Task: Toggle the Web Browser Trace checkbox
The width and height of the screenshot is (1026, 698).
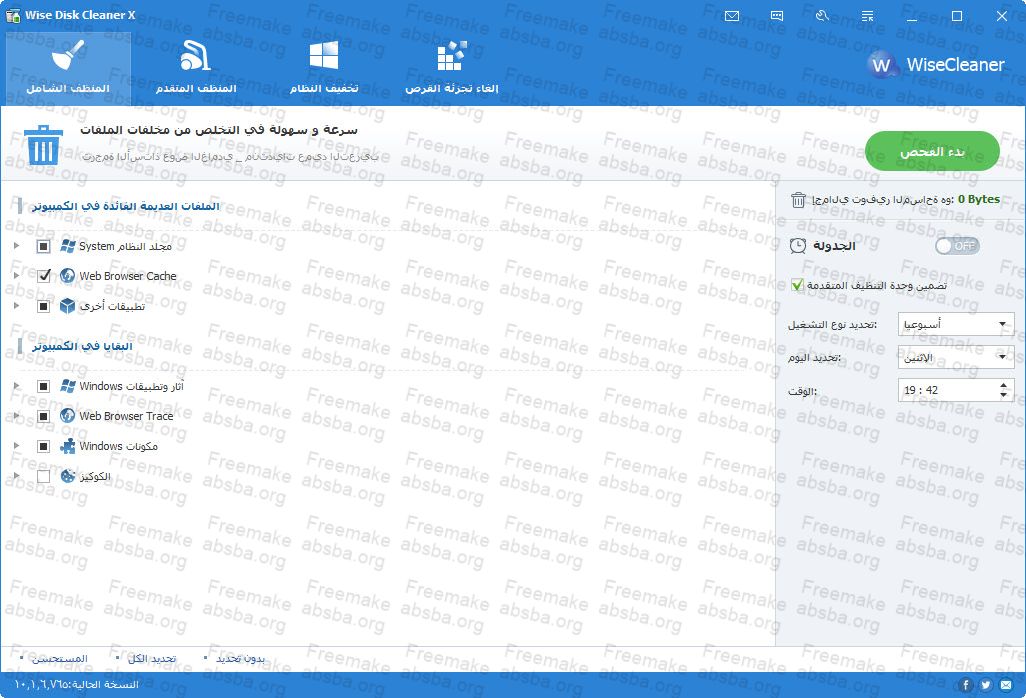Action: click(43, 415)
